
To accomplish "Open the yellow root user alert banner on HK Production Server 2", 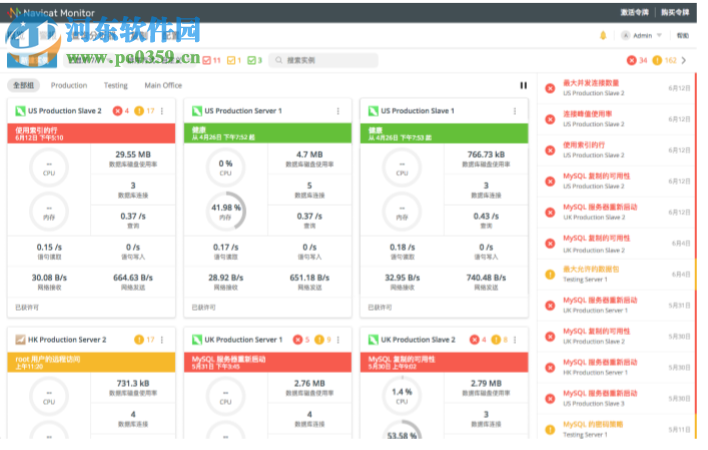I will (x=91, y=362).
